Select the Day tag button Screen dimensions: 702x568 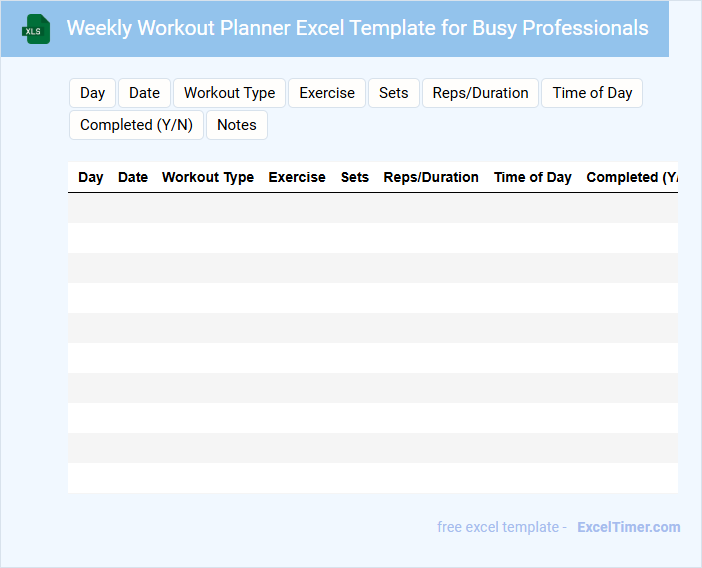pos(93,93)
